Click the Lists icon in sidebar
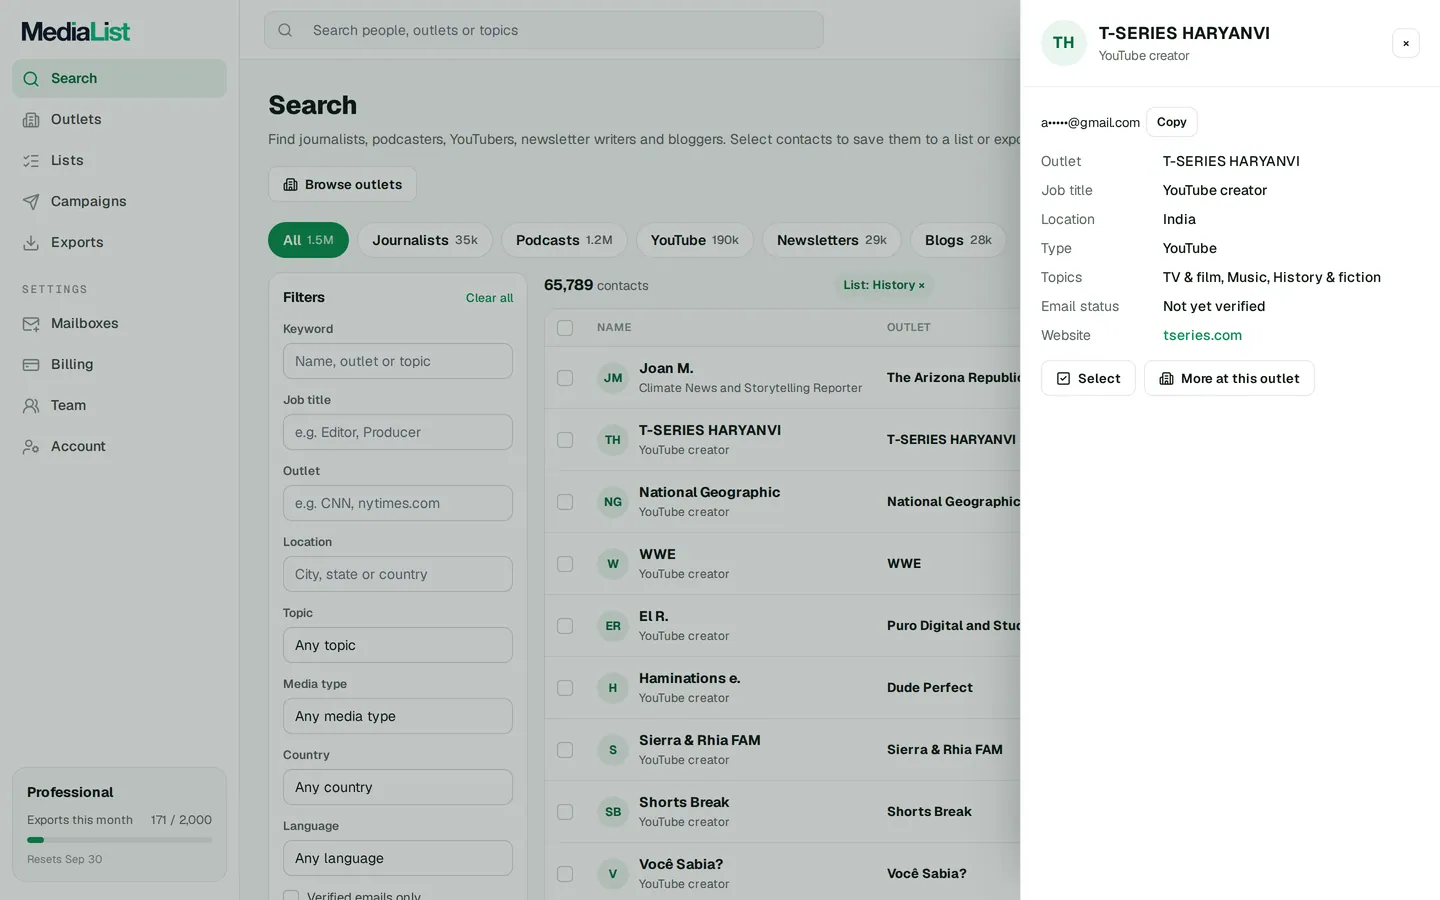The height and width of the screenshot is (900, 1440). (31, 161)
